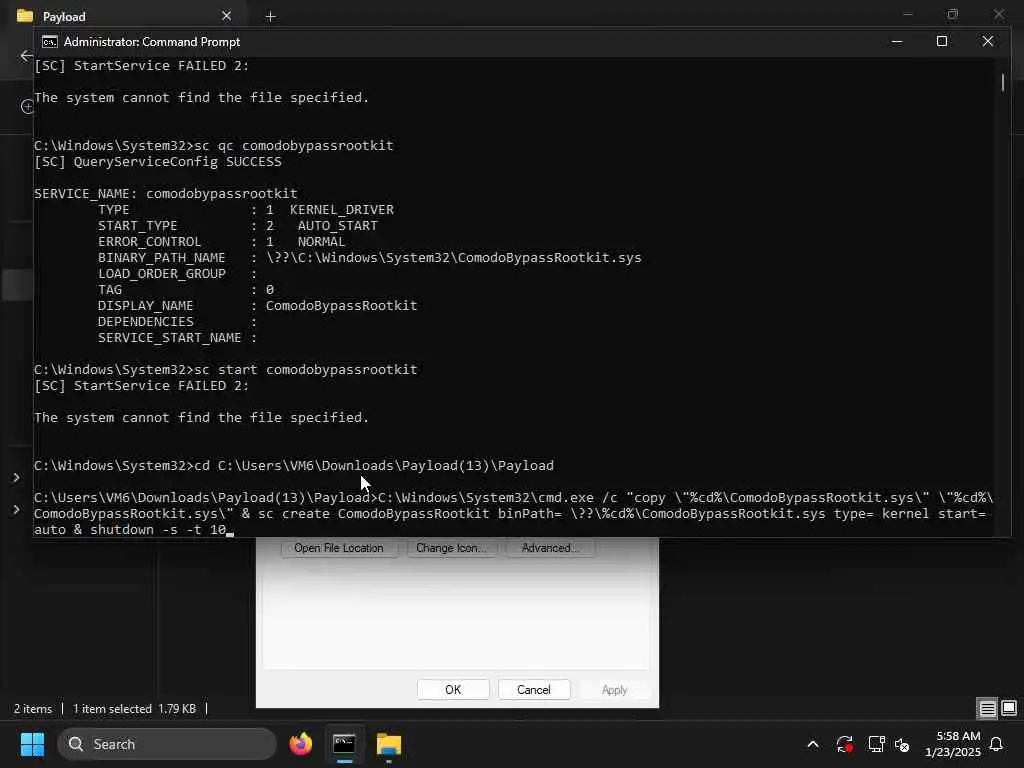Click the 'AUTO_START' start type value
The height and width of the screenshot is (768, 1024).
pos(338,225)
